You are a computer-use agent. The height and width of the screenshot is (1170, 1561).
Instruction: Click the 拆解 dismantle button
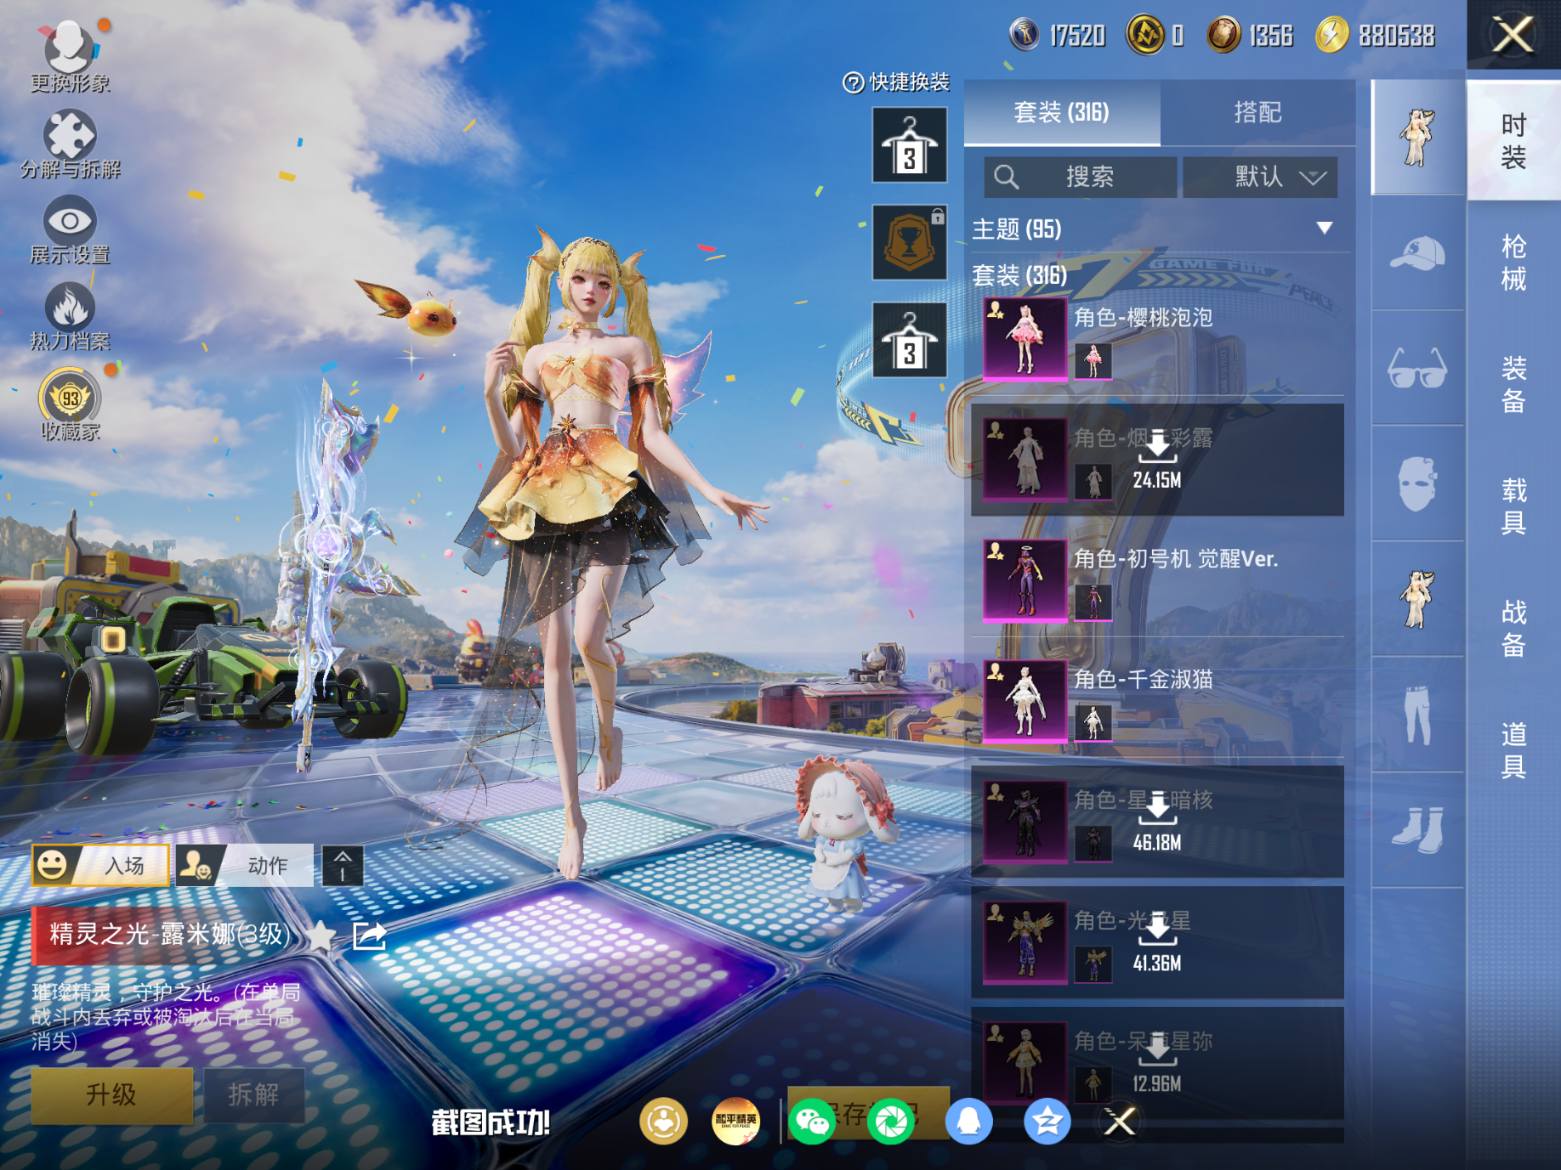click(x=252, y=1095)
